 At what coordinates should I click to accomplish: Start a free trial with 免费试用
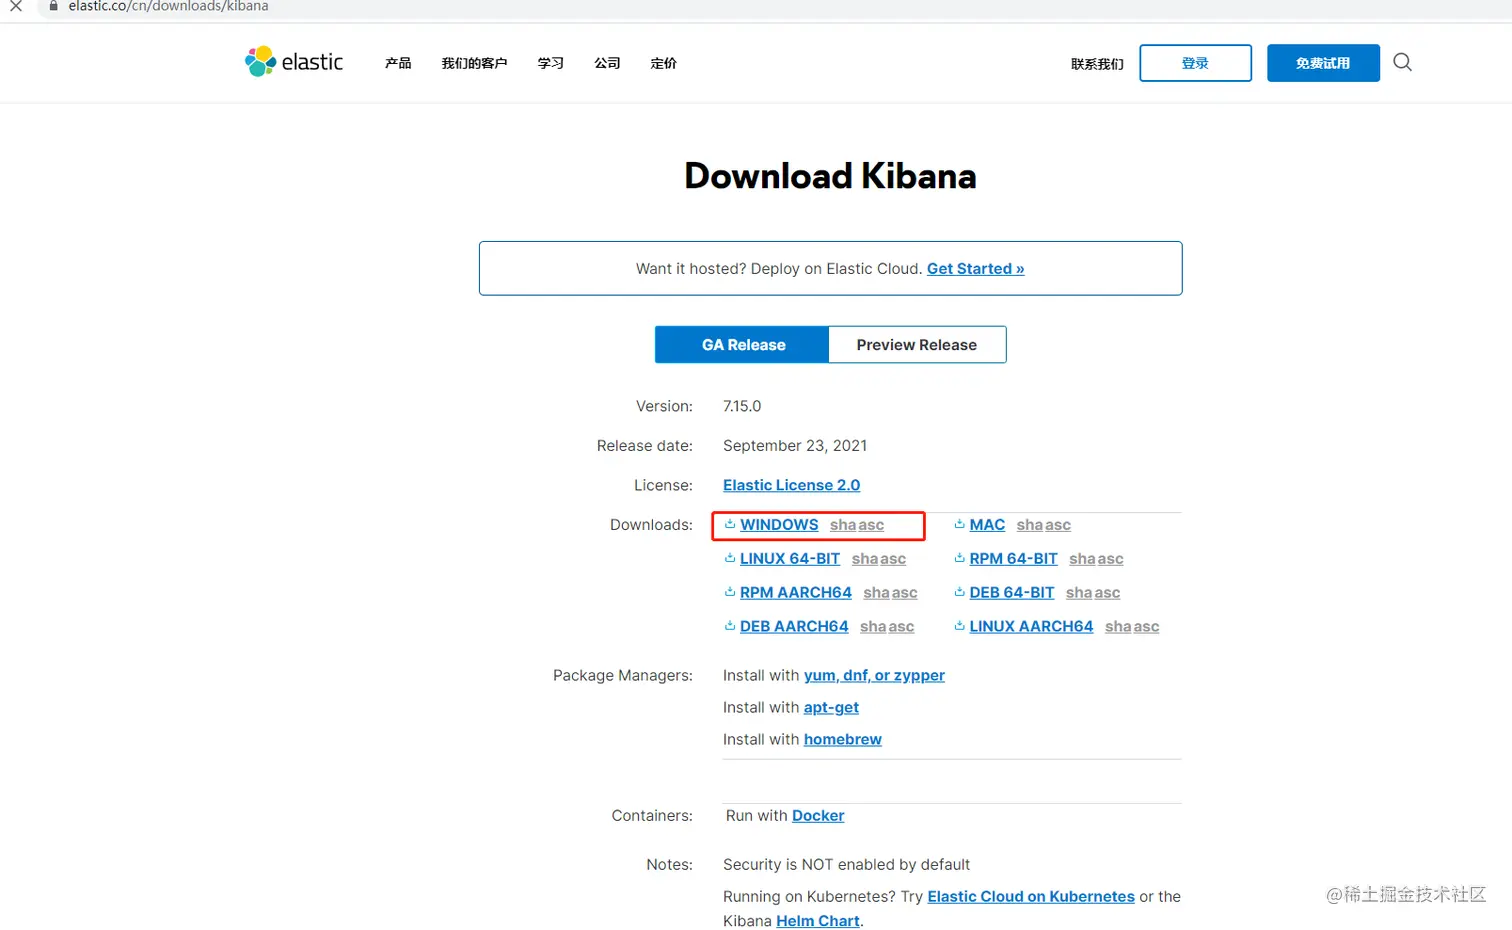pyautogui.click(x=1323, y=63)
